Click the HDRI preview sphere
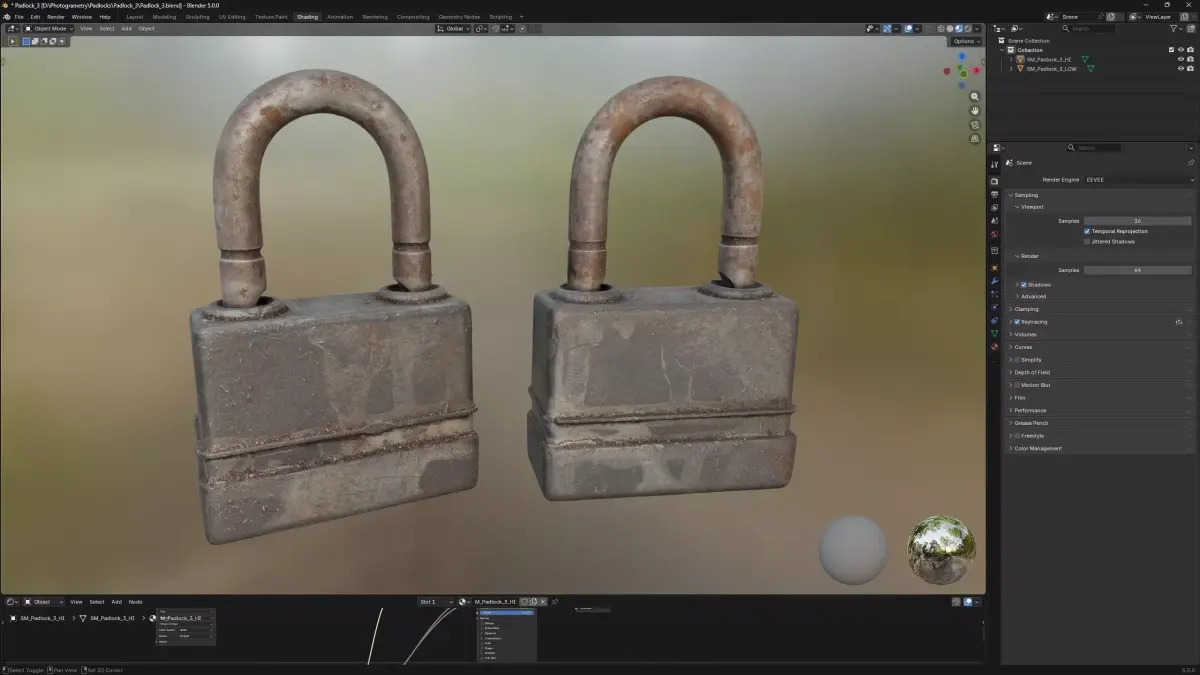This screenshot has height=675, width=1200. click(x=940, y=549)
